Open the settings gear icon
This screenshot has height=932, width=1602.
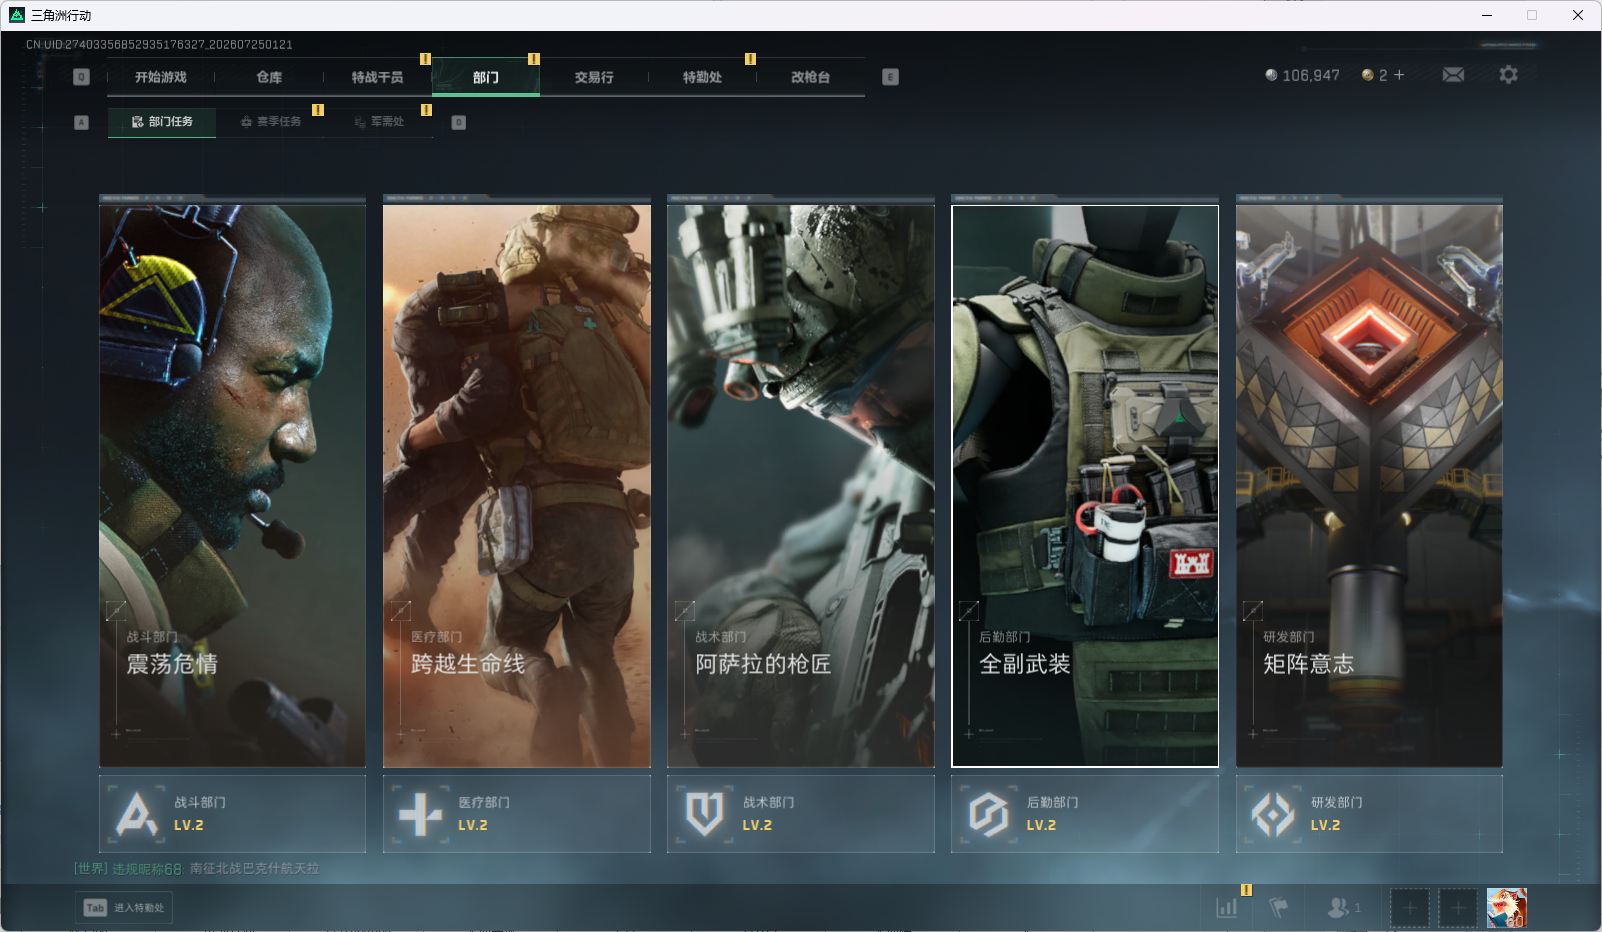1509,75
